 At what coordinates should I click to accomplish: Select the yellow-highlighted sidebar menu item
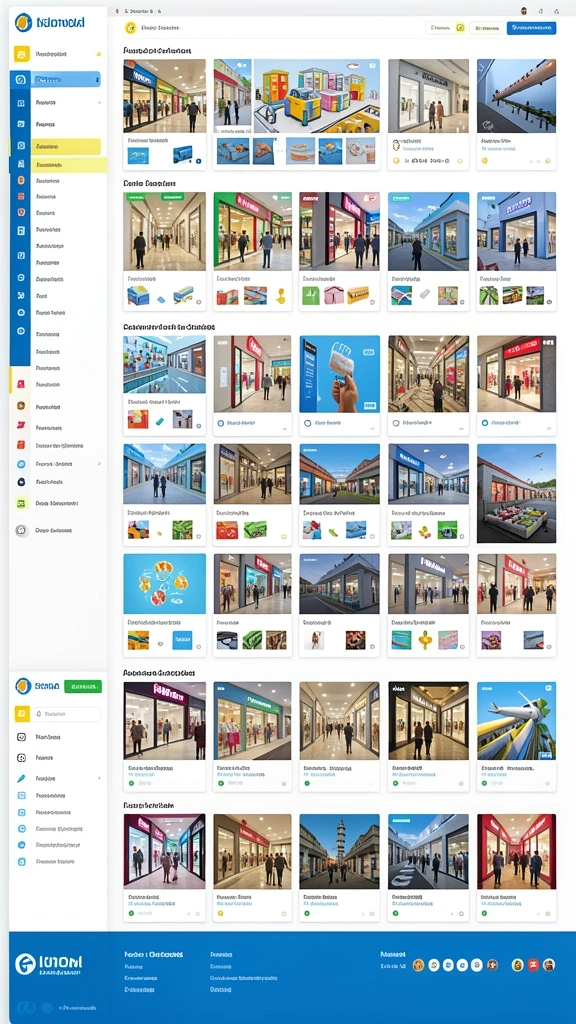(x=66, y=146)
